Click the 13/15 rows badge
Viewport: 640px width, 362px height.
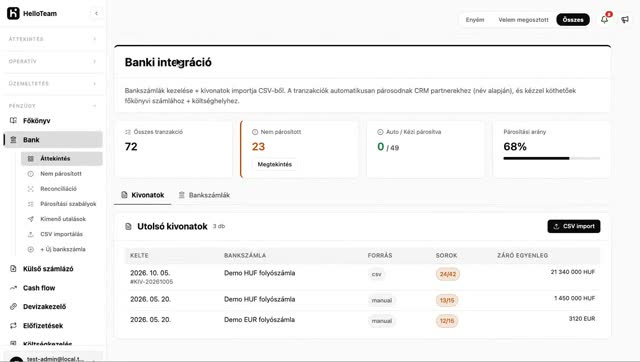pos(447,300)
